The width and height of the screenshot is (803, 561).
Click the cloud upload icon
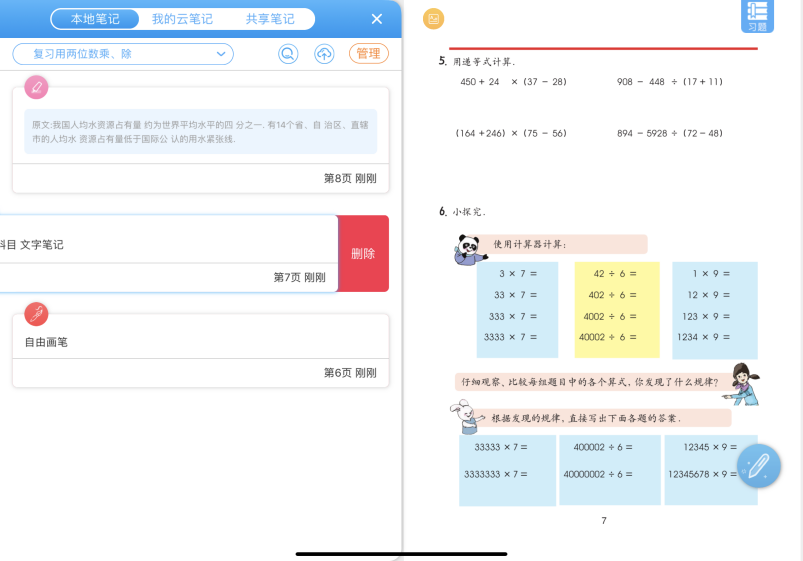pyautogui.click(x=324, y=54)
